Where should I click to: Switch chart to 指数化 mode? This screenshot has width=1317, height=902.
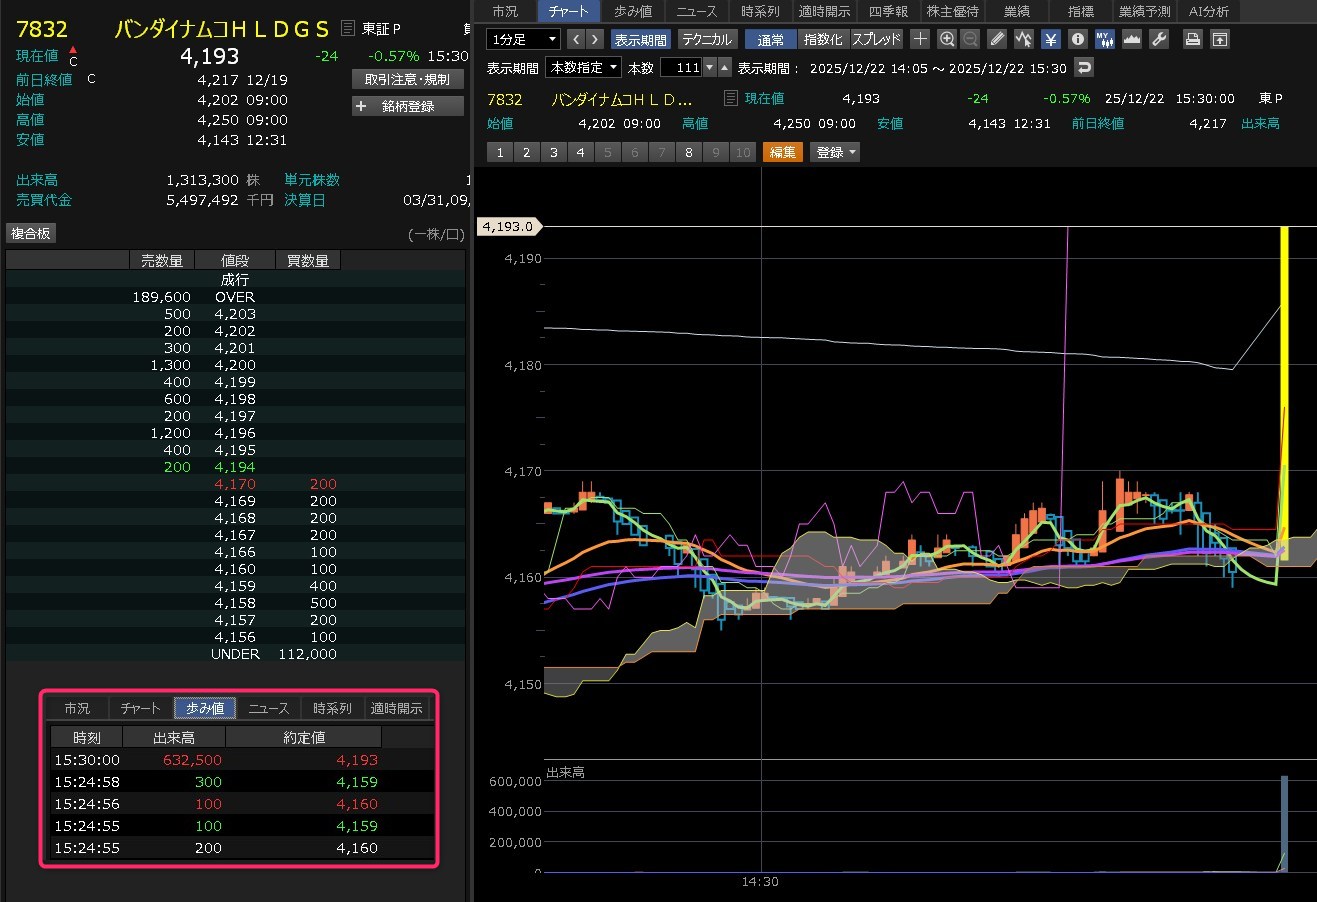point(823,39)
